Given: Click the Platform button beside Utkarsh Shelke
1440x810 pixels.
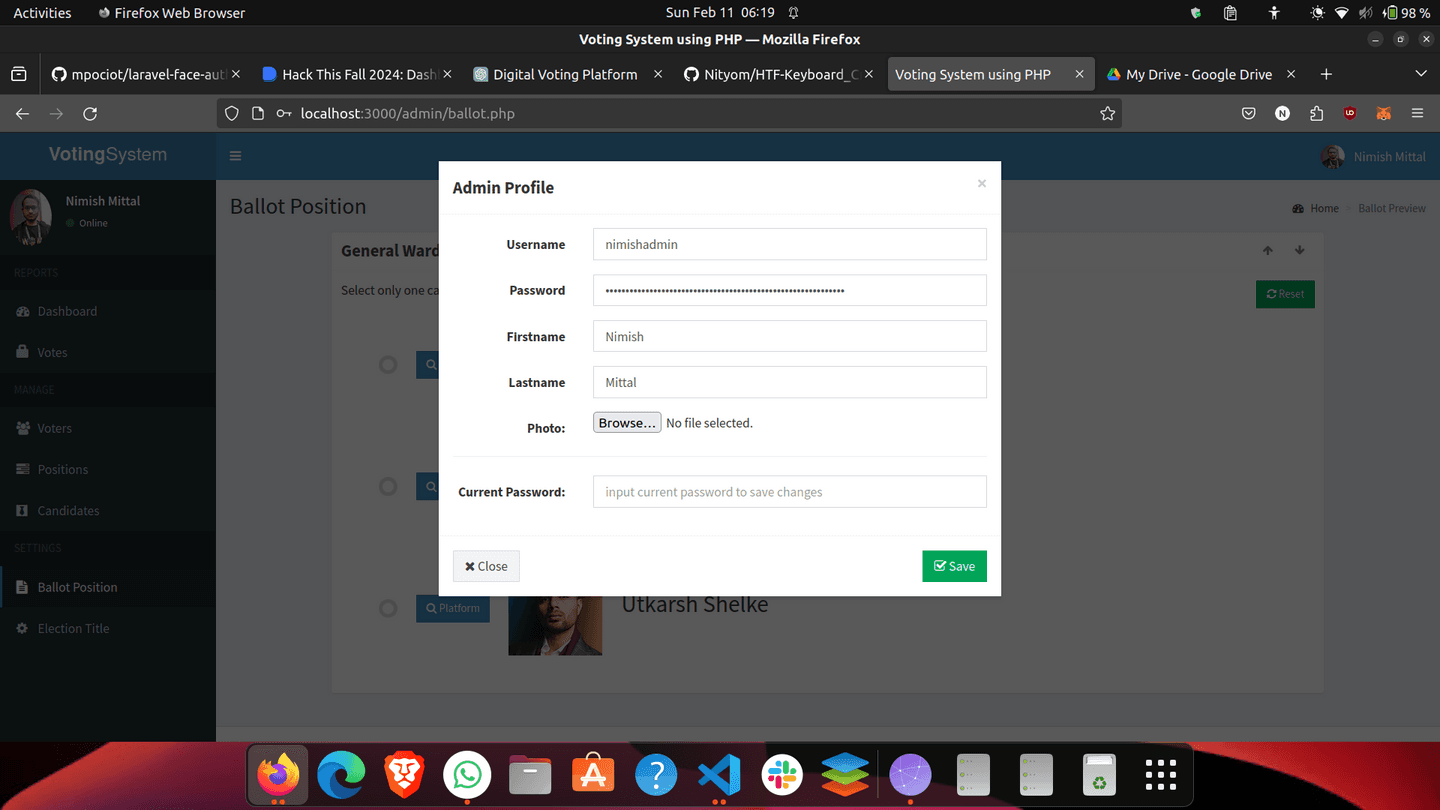Looking at the screenshot, I should click(453, 608).
